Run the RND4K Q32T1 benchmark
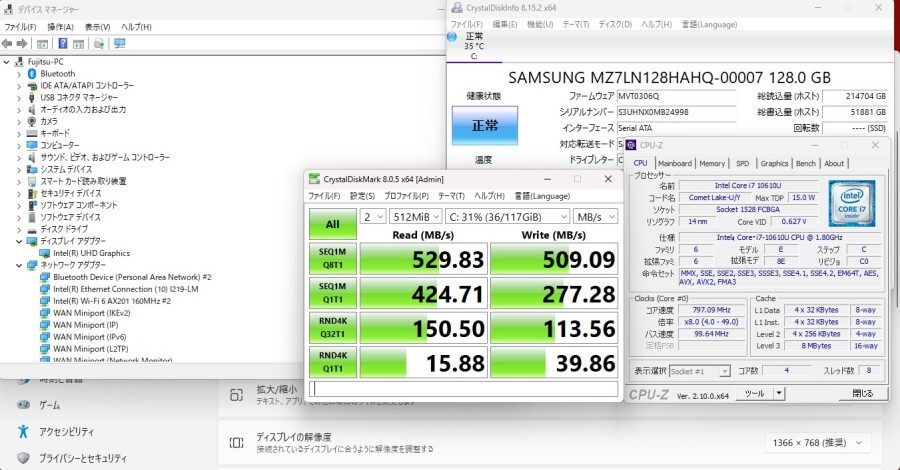The image size is (900, 470). click(333, 327)
